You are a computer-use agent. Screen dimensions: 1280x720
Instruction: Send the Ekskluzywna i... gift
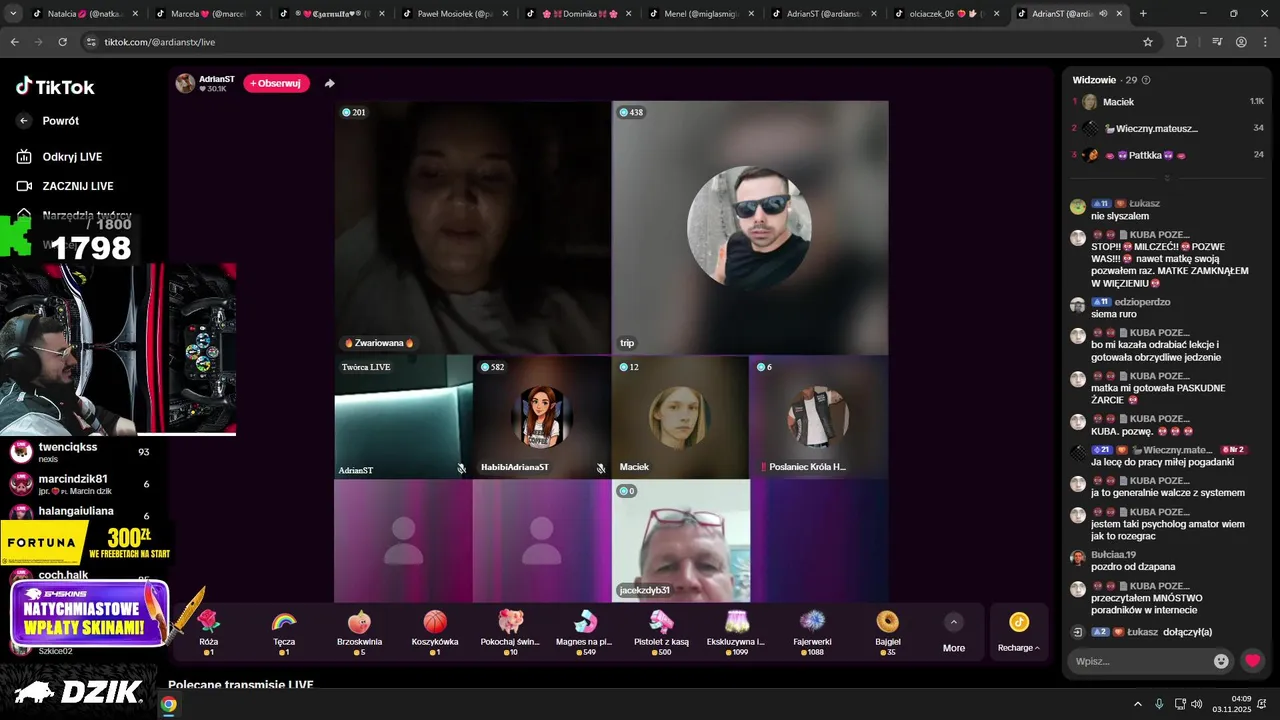click(736, 632)
